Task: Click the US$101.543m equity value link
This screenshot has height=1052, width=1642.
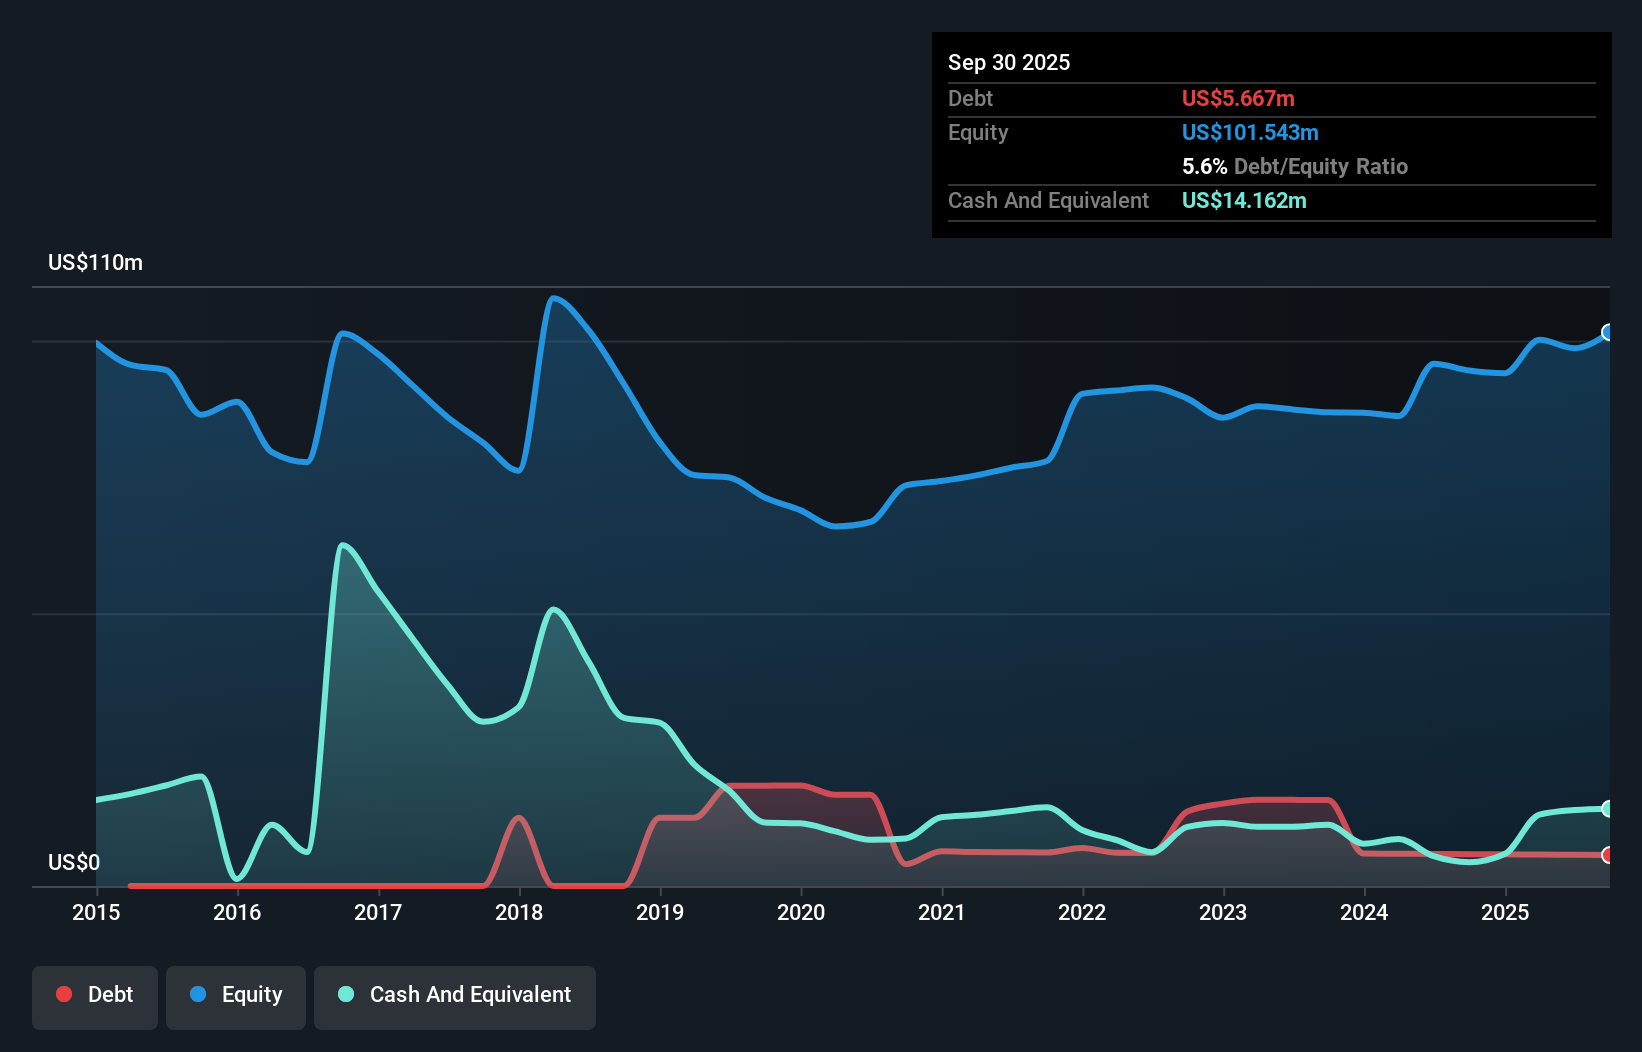Action: tap(1250, 132)
